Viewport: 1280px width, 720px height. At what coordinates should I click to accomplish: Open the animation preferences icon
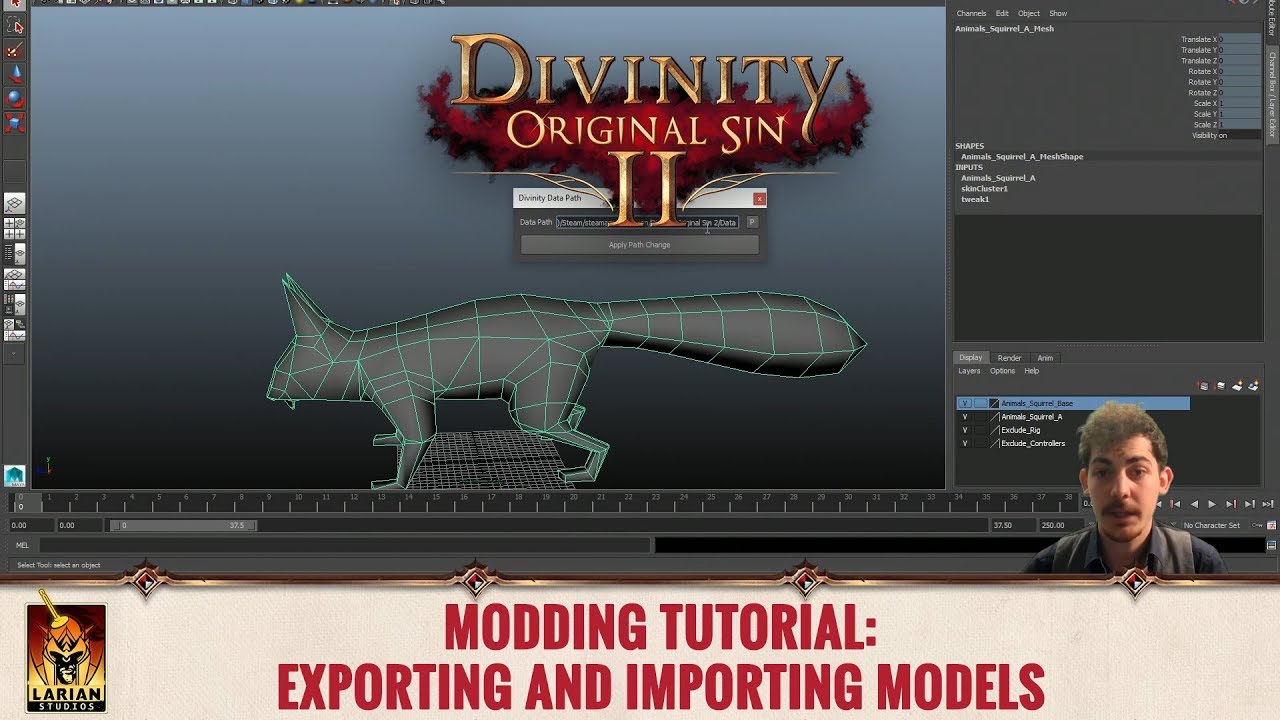pos(1271,525)
